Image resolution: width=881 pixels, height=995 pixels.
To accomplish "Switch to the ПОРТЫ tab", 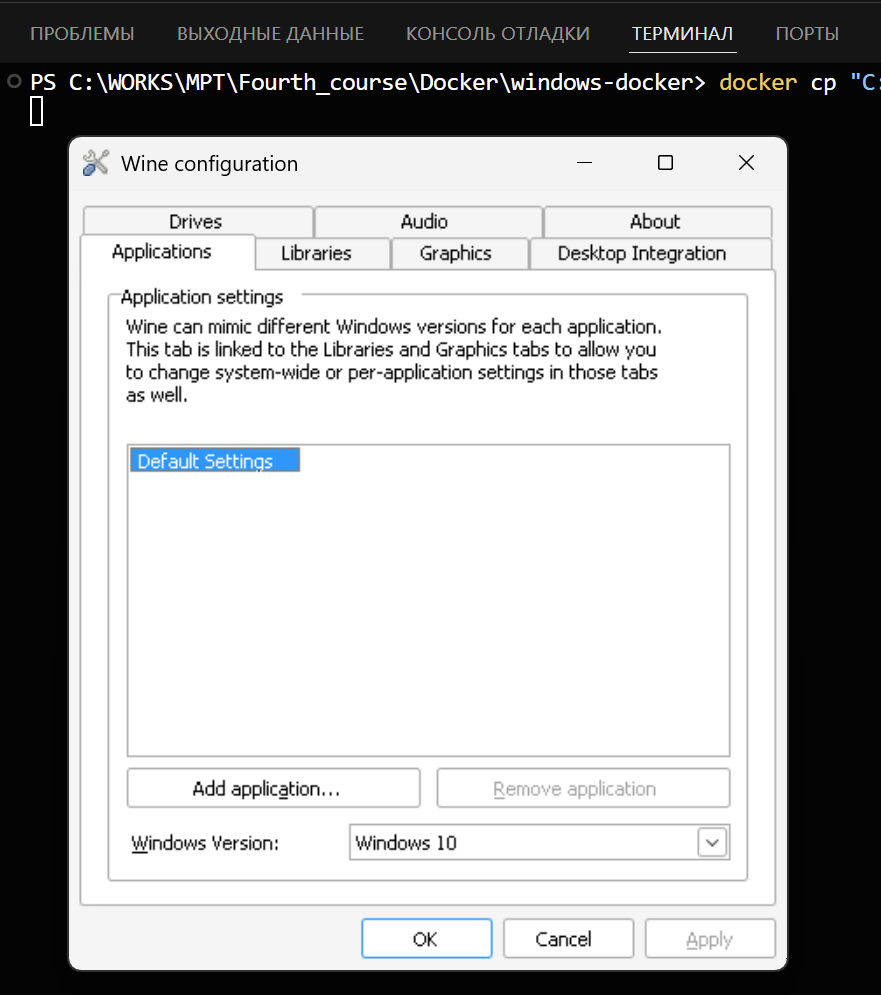I will click(807, 34).
